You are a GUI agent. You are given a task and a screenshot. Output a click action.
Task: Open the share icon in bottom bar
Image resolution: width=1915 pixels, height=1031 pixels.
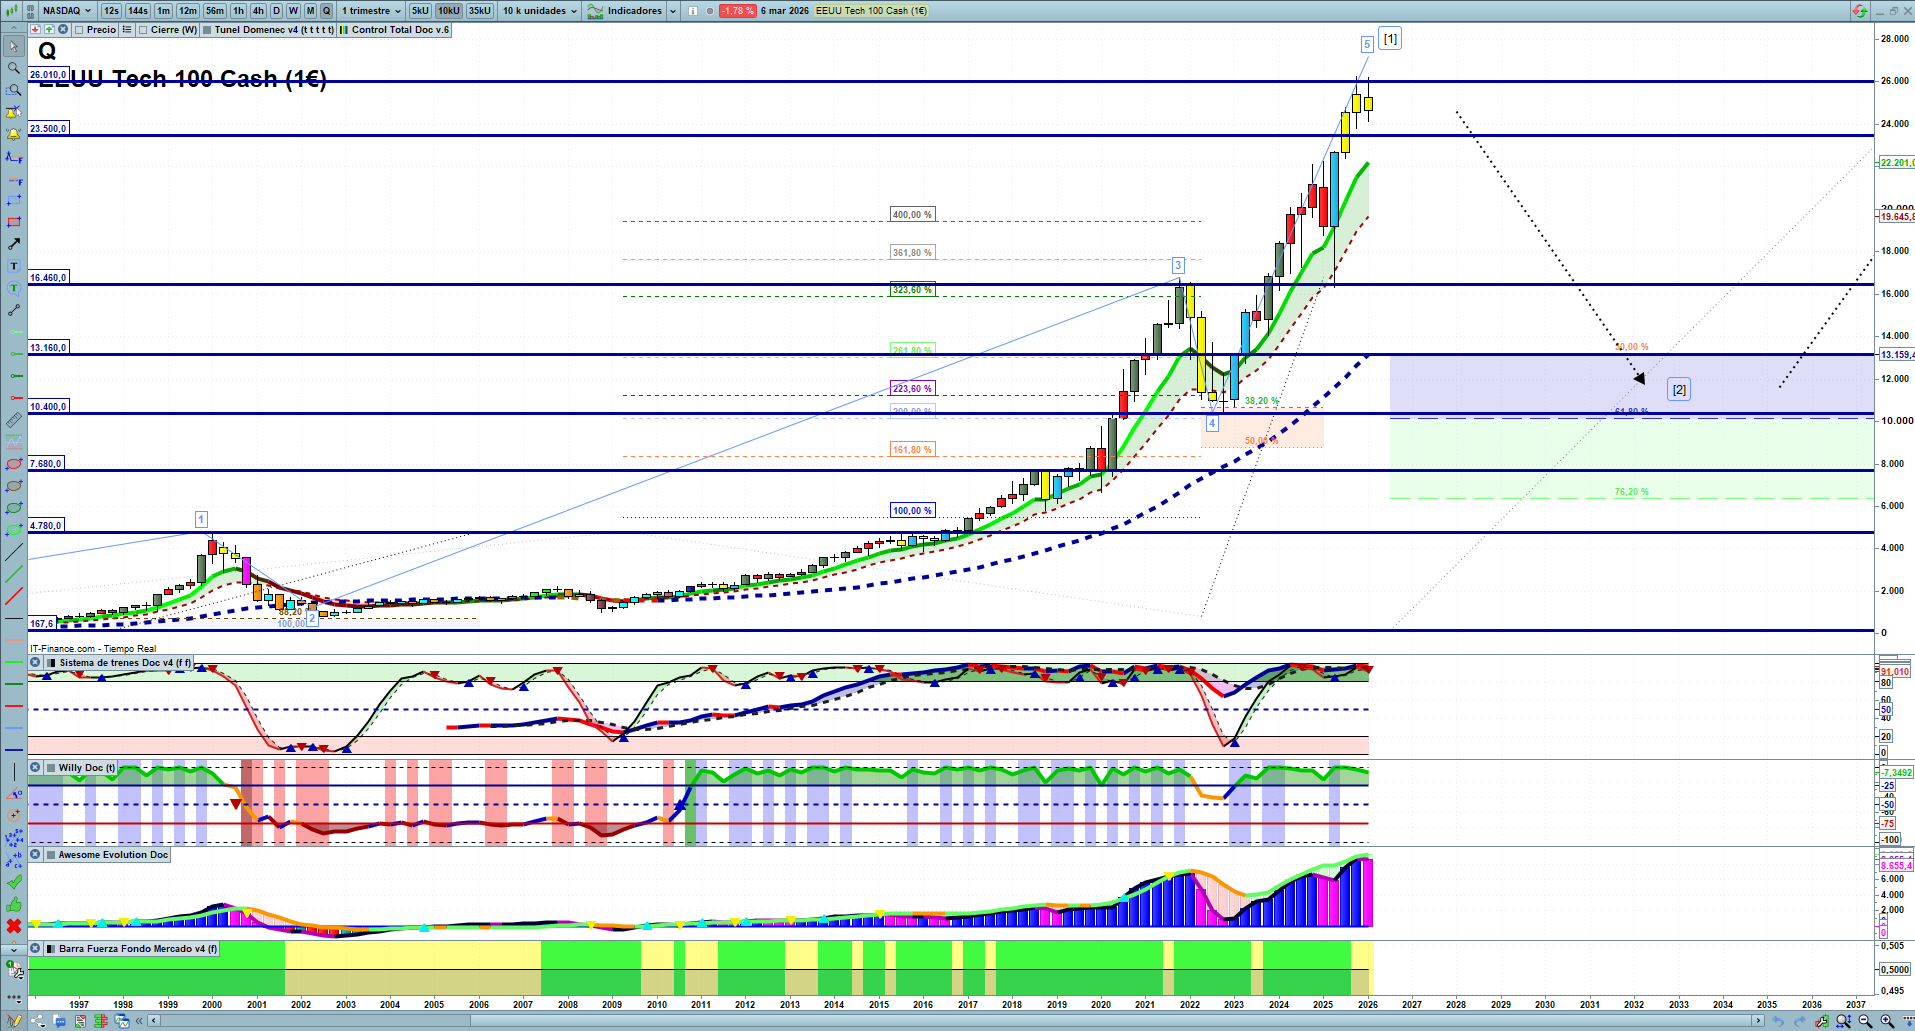[x=39, y=1021]
